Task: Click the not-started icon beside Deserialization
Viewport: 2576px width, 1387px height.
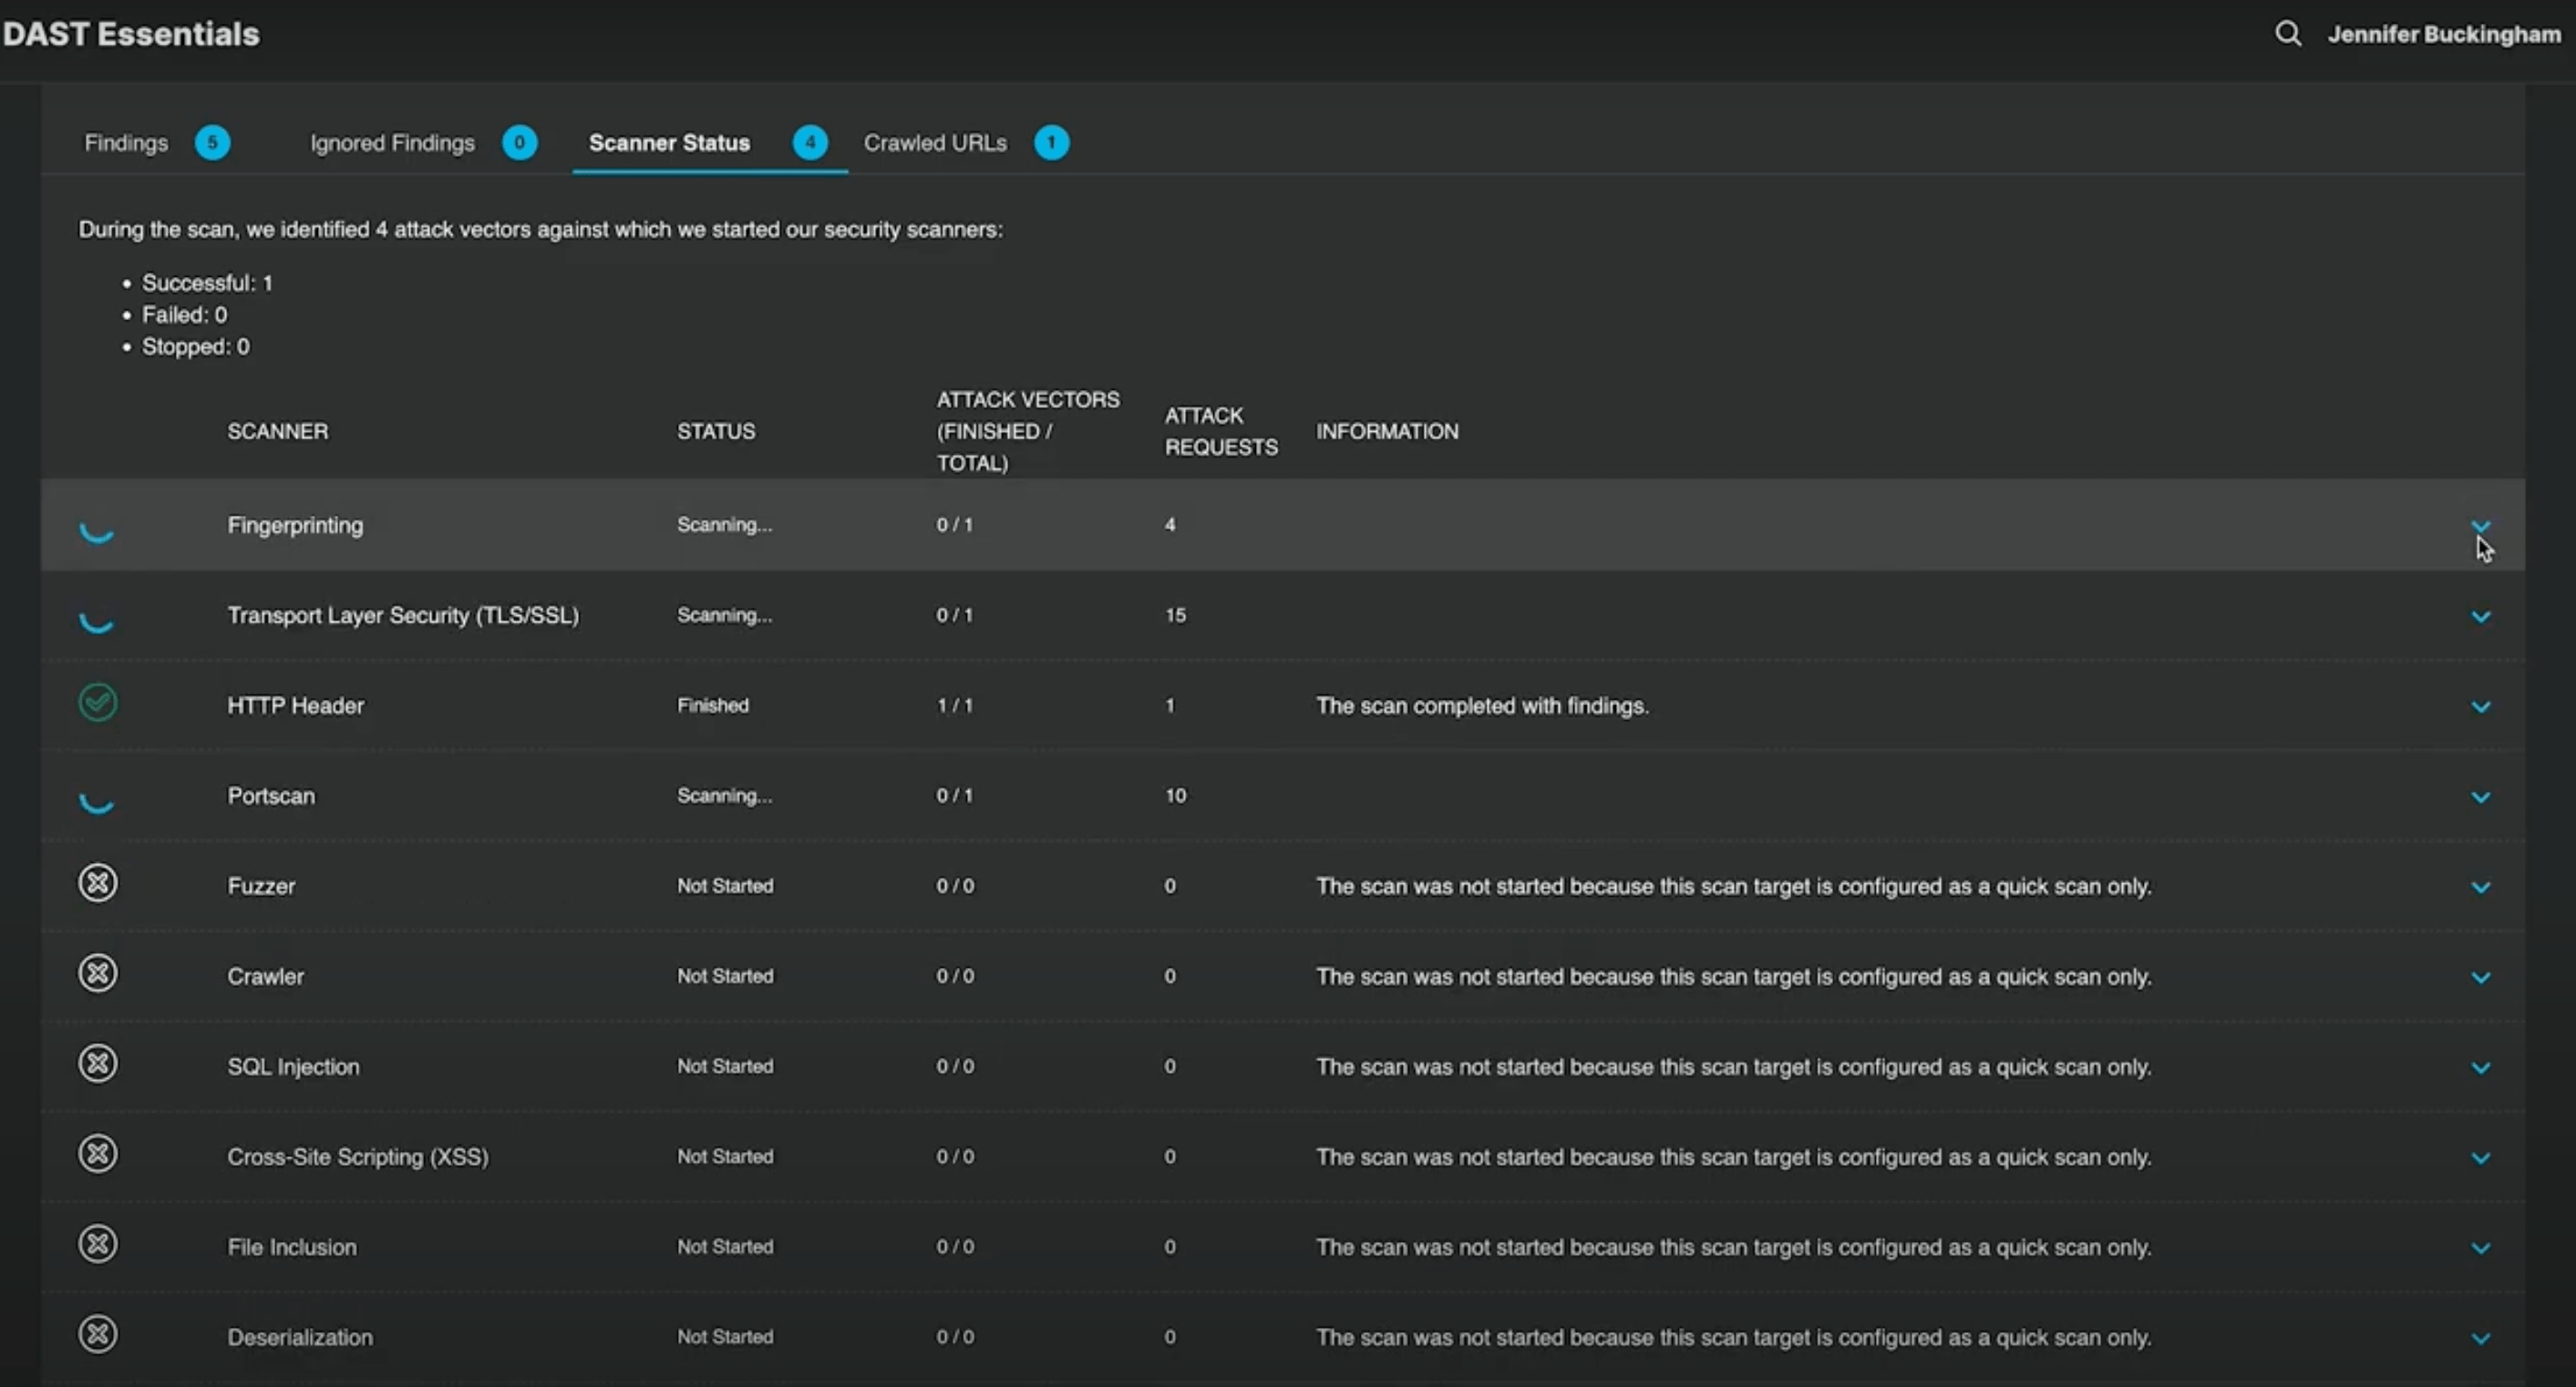Action: point(98,1334)
